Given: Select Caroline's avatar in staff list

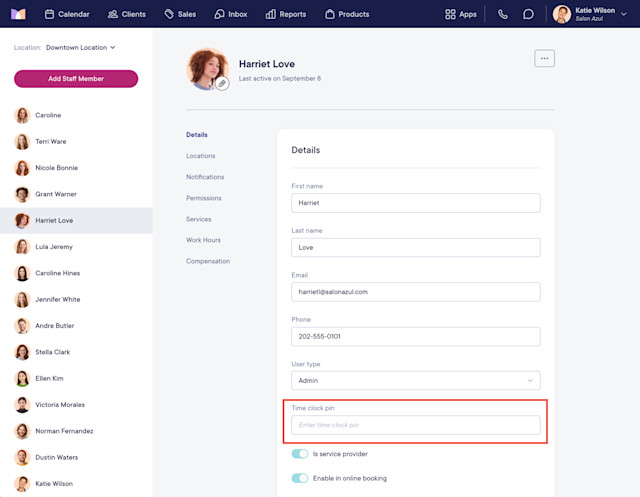Looking at the screenshot, I should (22, 115).
